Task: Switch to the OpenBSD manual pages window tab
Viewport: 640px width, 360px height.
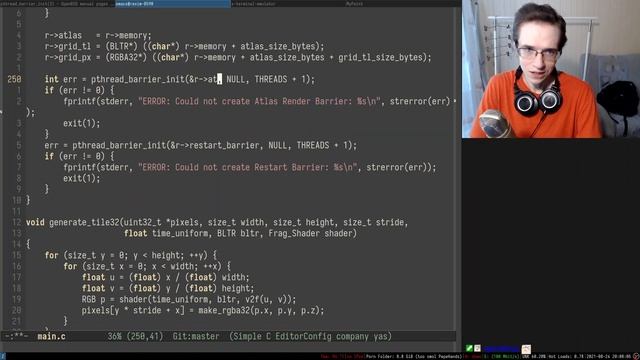Action: (x=57, y=4)
